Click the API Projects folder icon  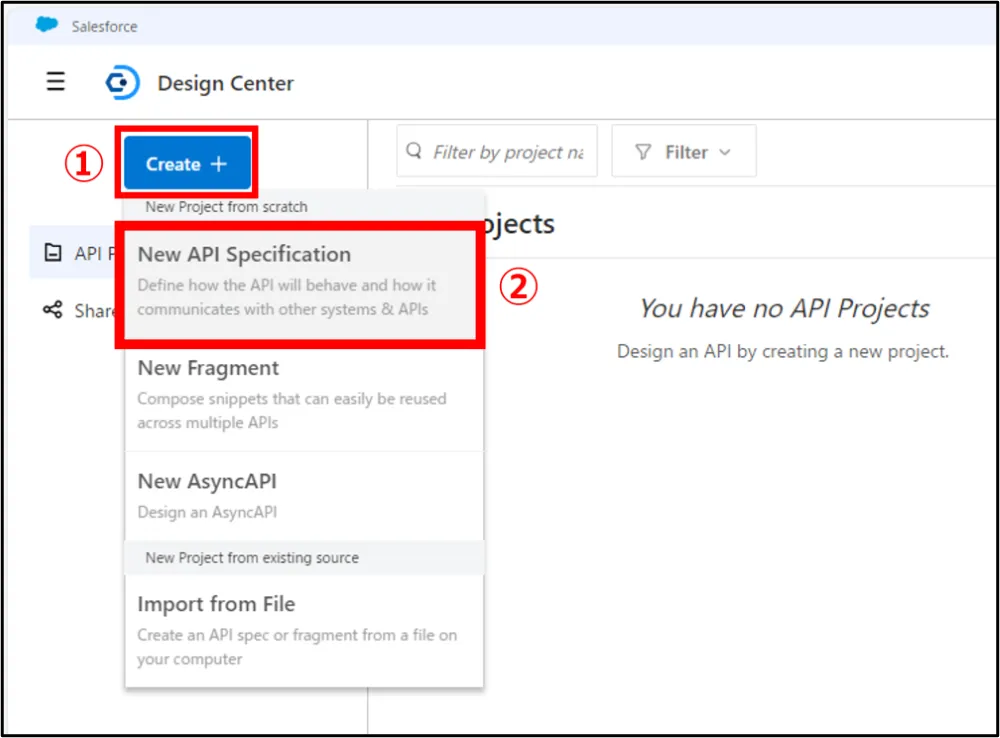pos(53,253)
